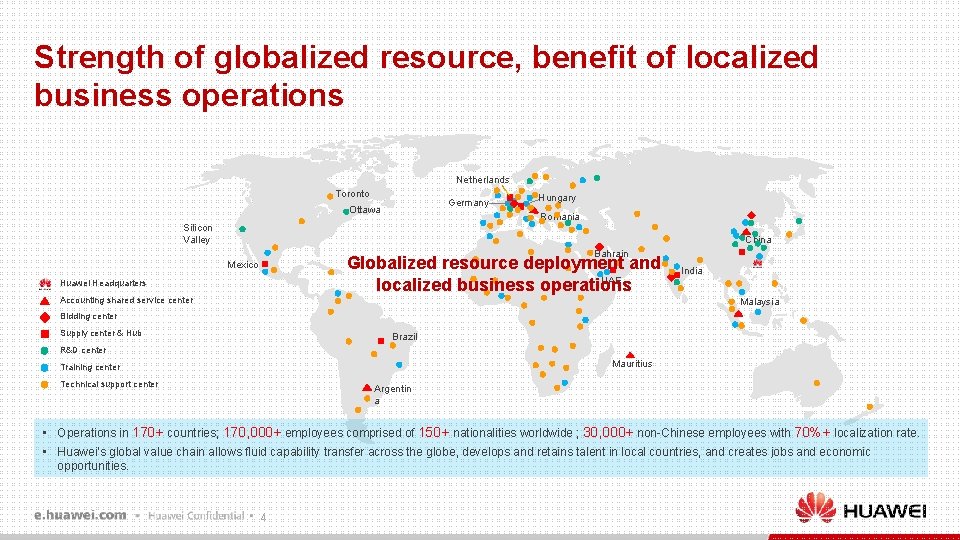This screenshot has width=960, height=540.
Task: Click the green dot at Ottawa
Action: pos(346,212)
